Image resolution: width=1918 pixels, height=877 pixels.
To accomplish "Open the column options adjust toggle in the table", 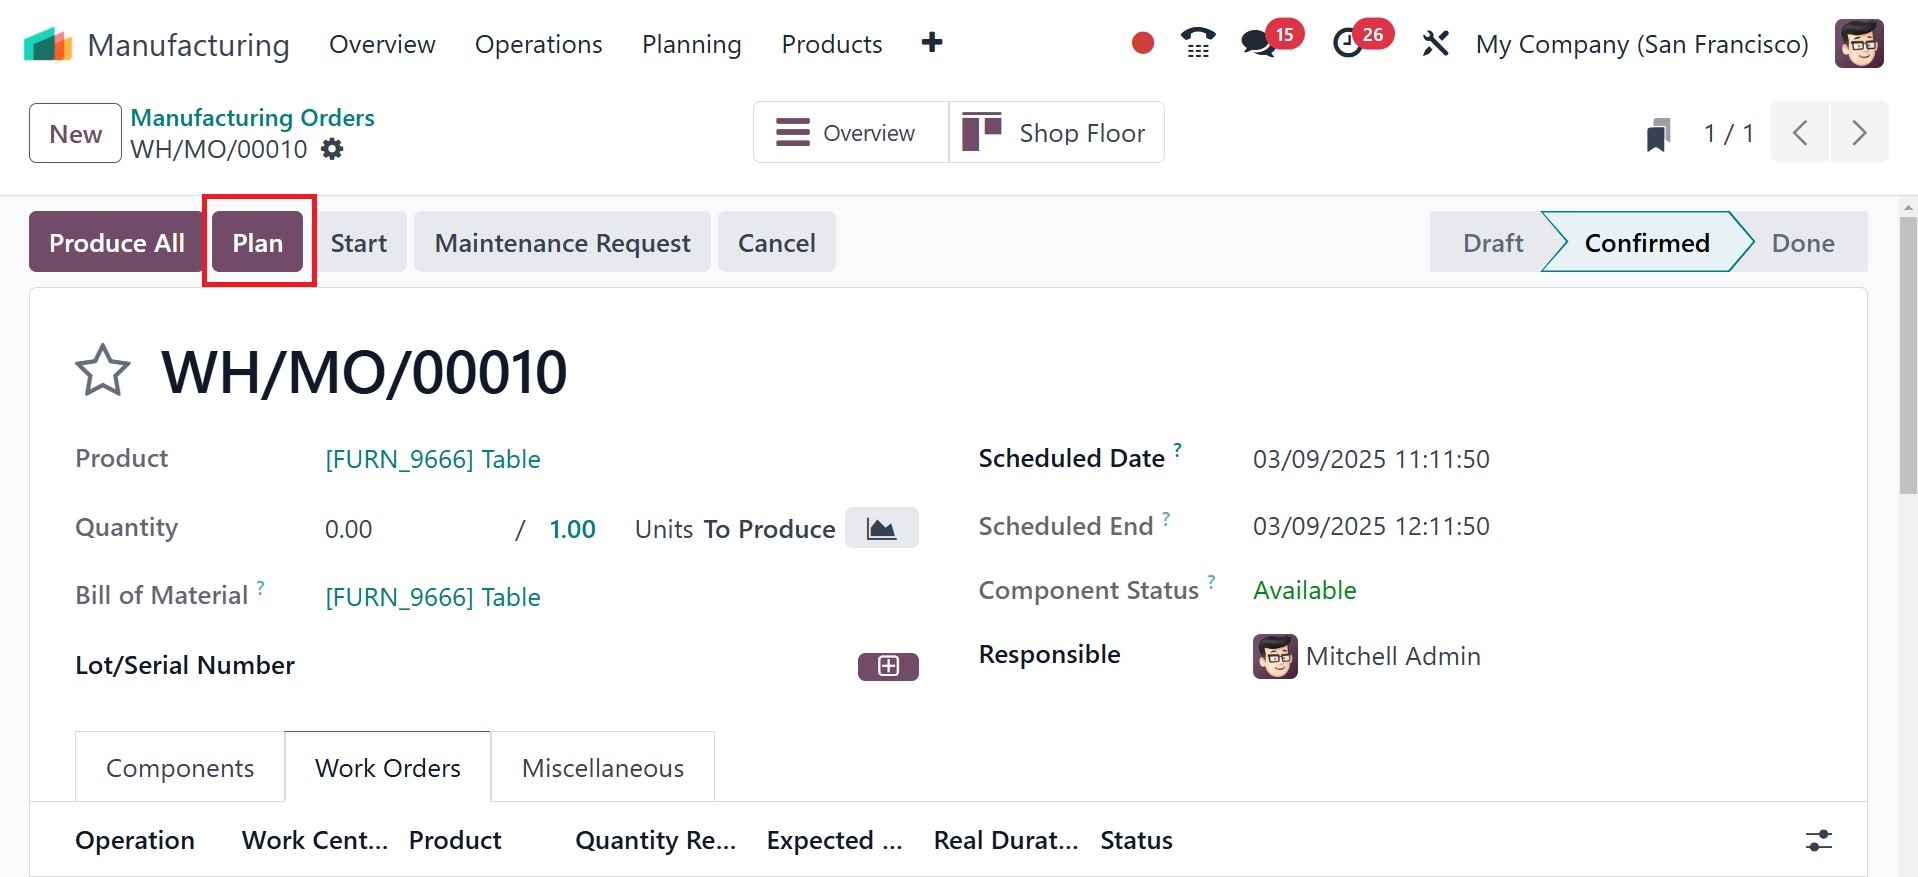I will [x=1819, y=841].
